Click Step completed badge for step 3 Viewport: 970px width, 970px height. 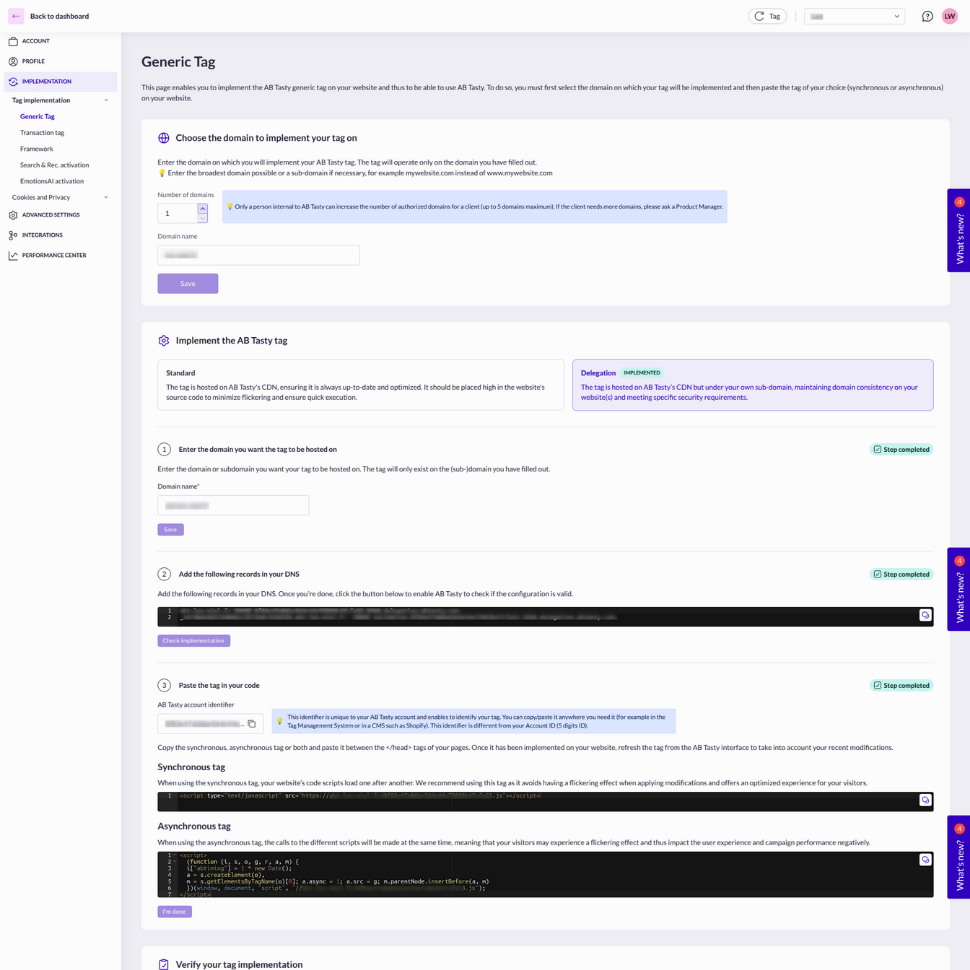pyautogui.click(x=901, y=685)
